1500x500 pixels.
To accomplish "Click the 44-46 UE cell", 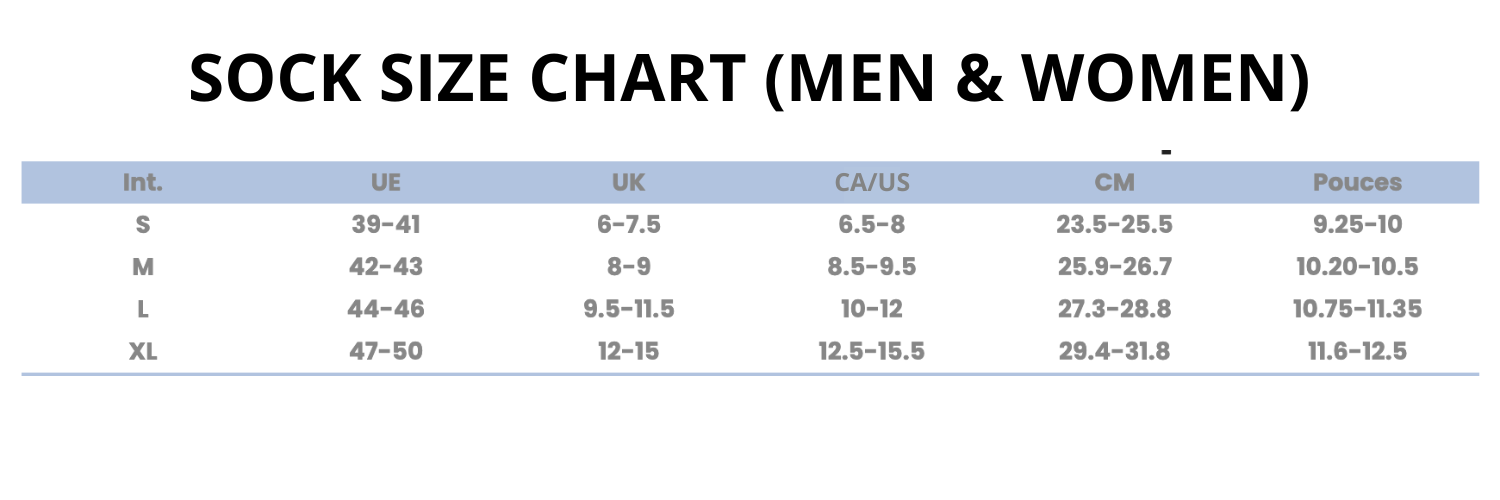I will 386,309.
